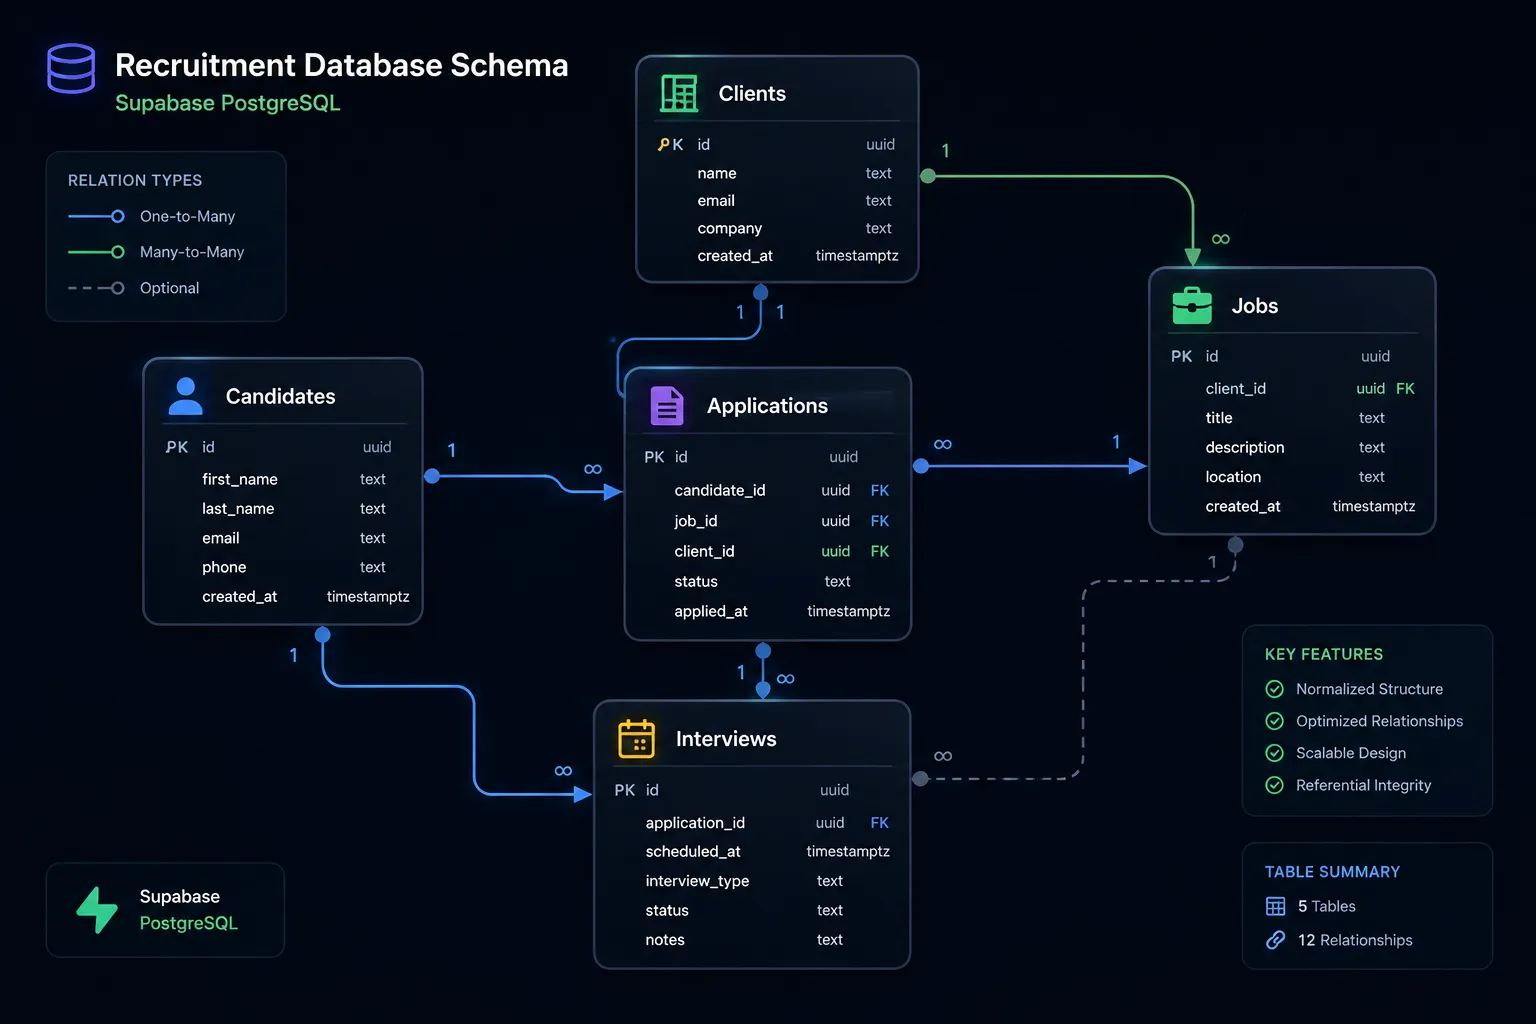This screenshot has width=1536, height=1024.
Task: Click the Interviews calendar icon
Action: coord(636,739)
